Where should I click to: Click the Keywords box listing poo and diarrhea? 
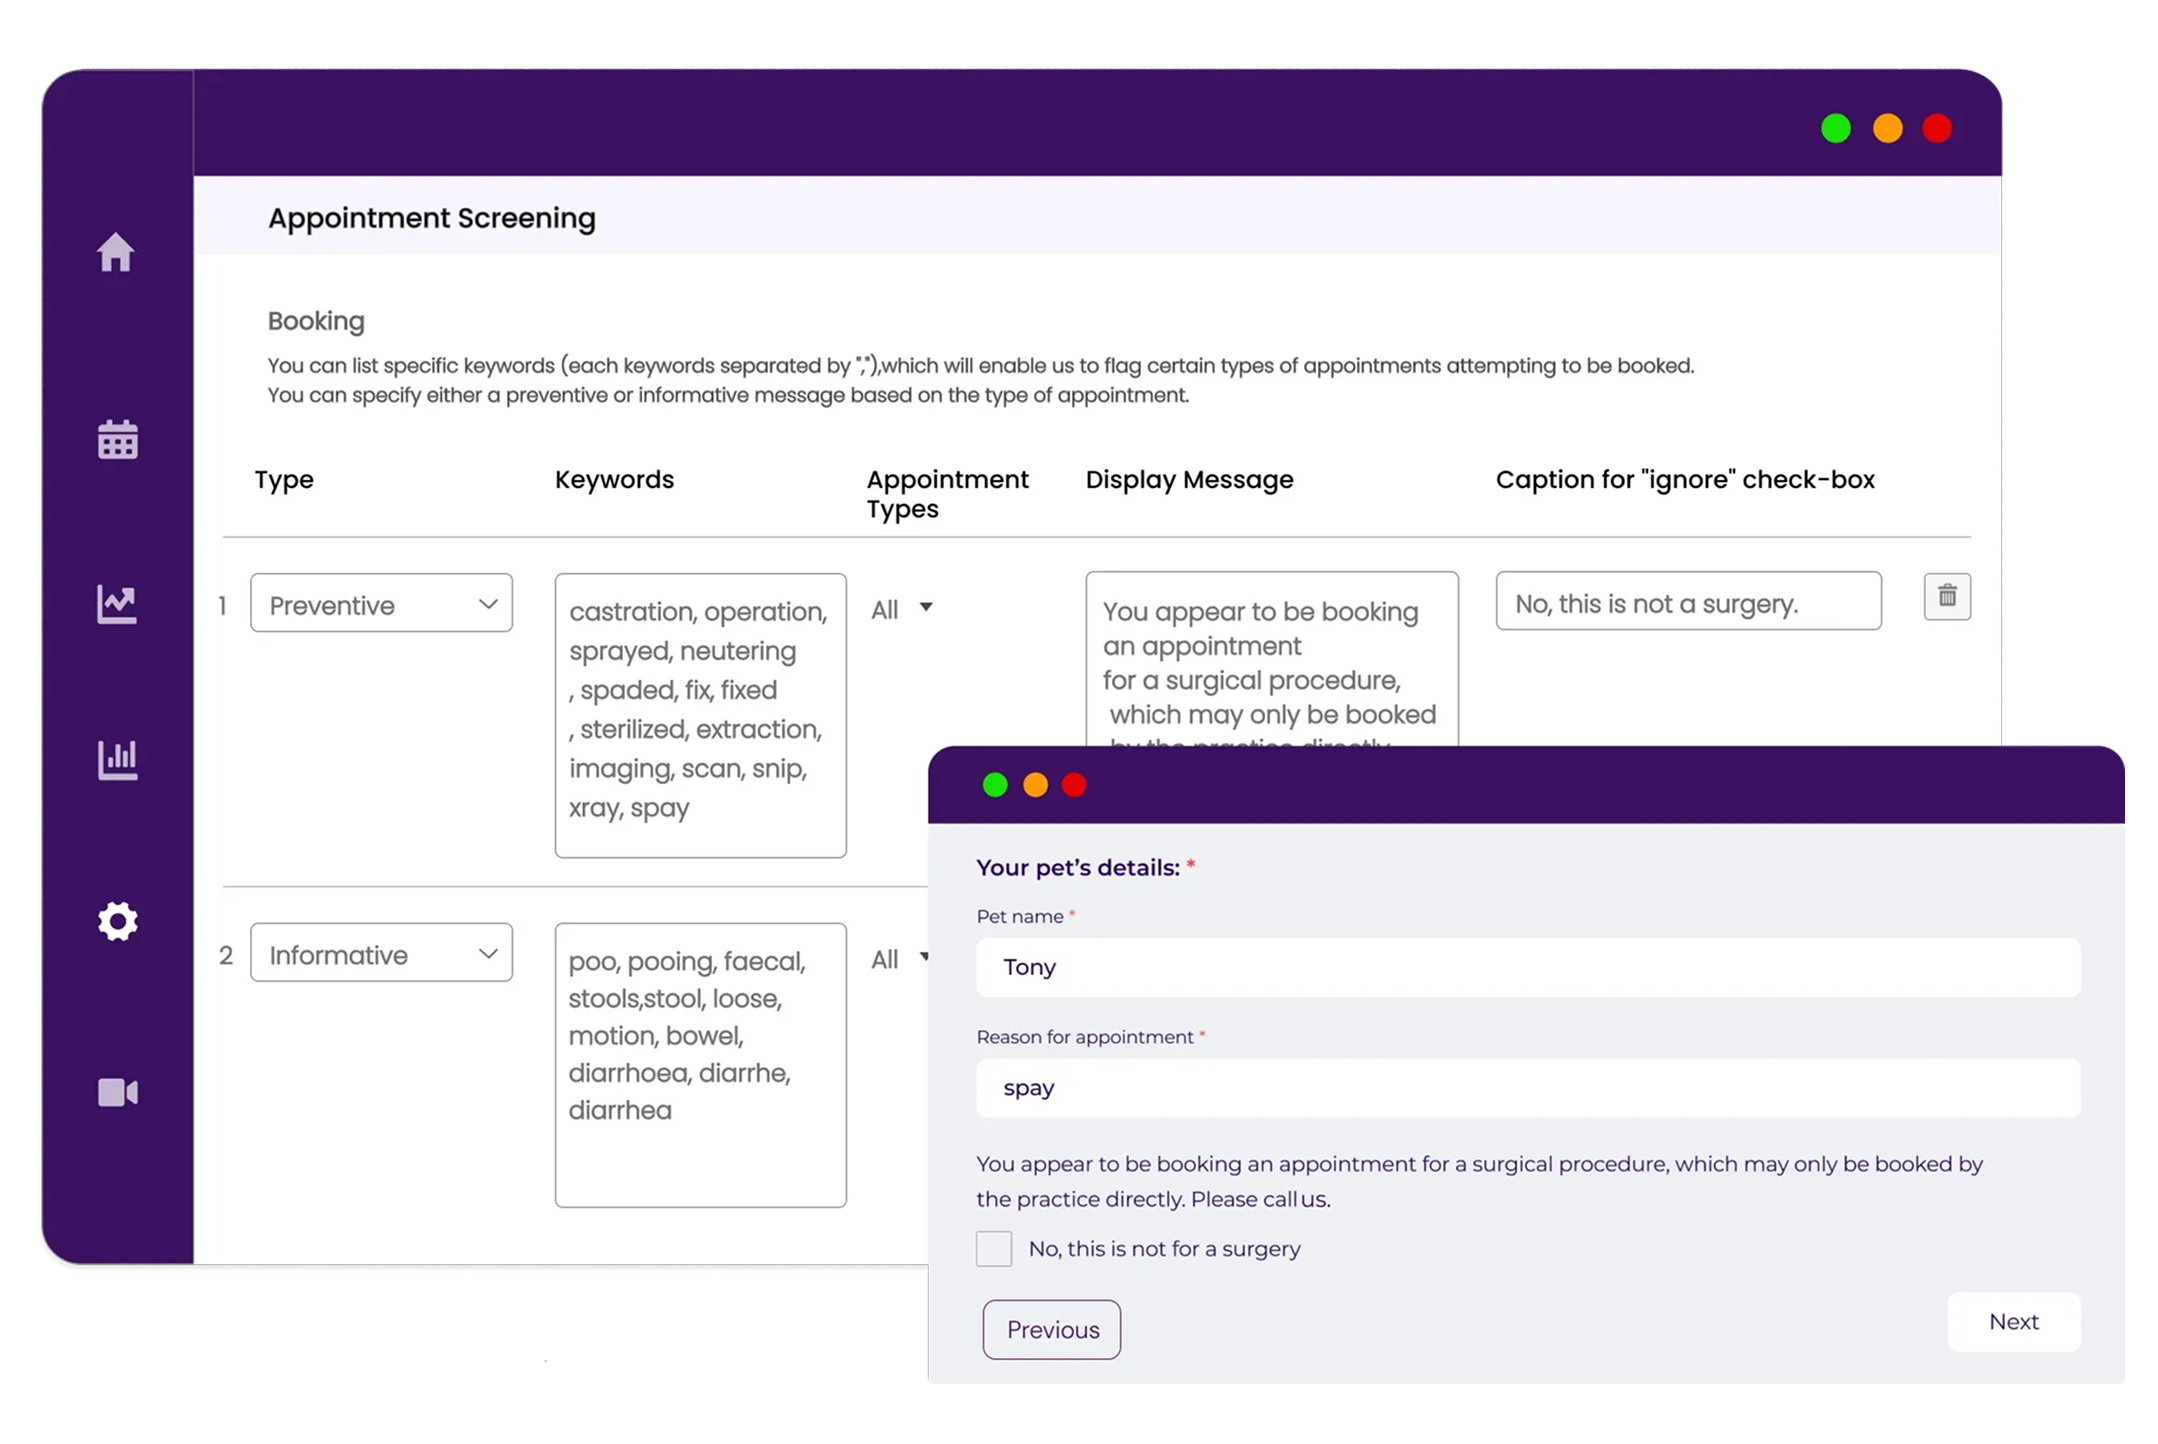point(699,1064)
